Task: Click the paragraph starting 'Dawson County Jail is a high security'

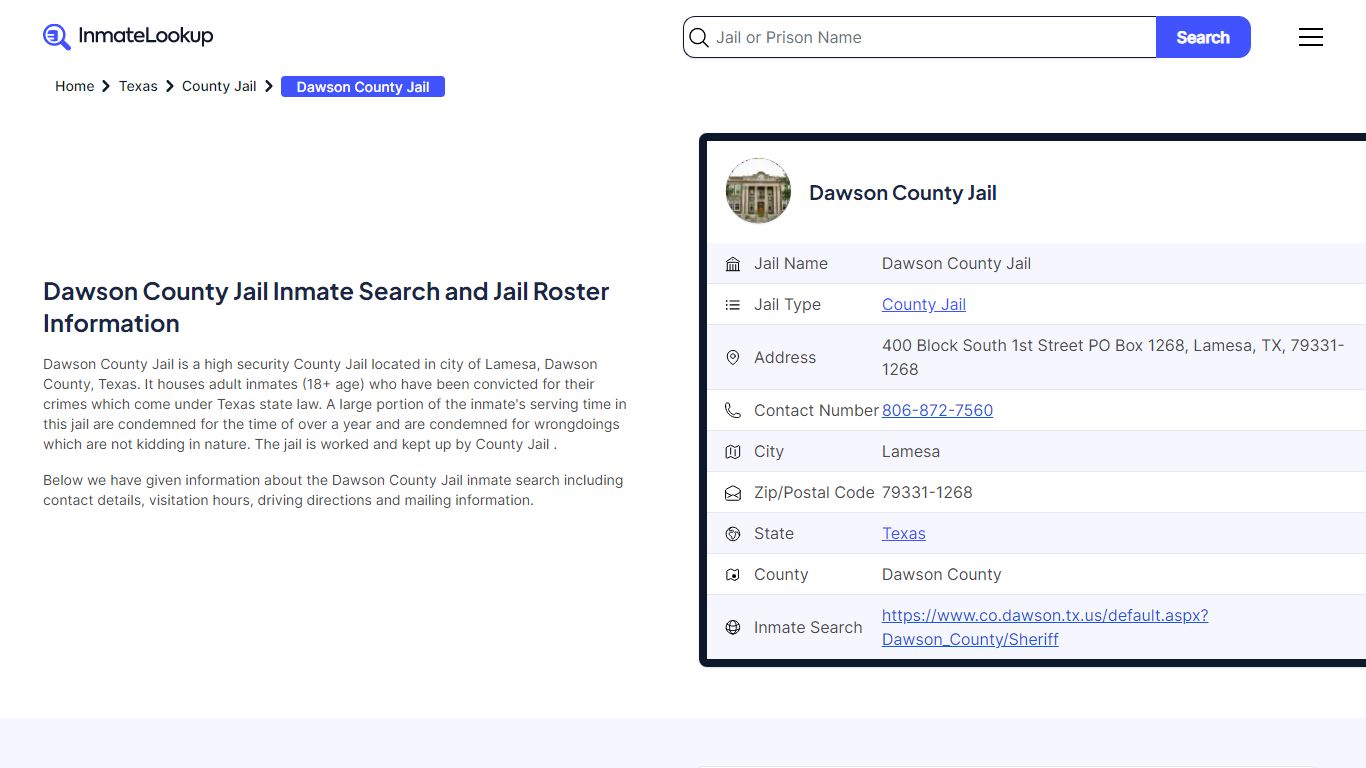Action: point(335,404)
